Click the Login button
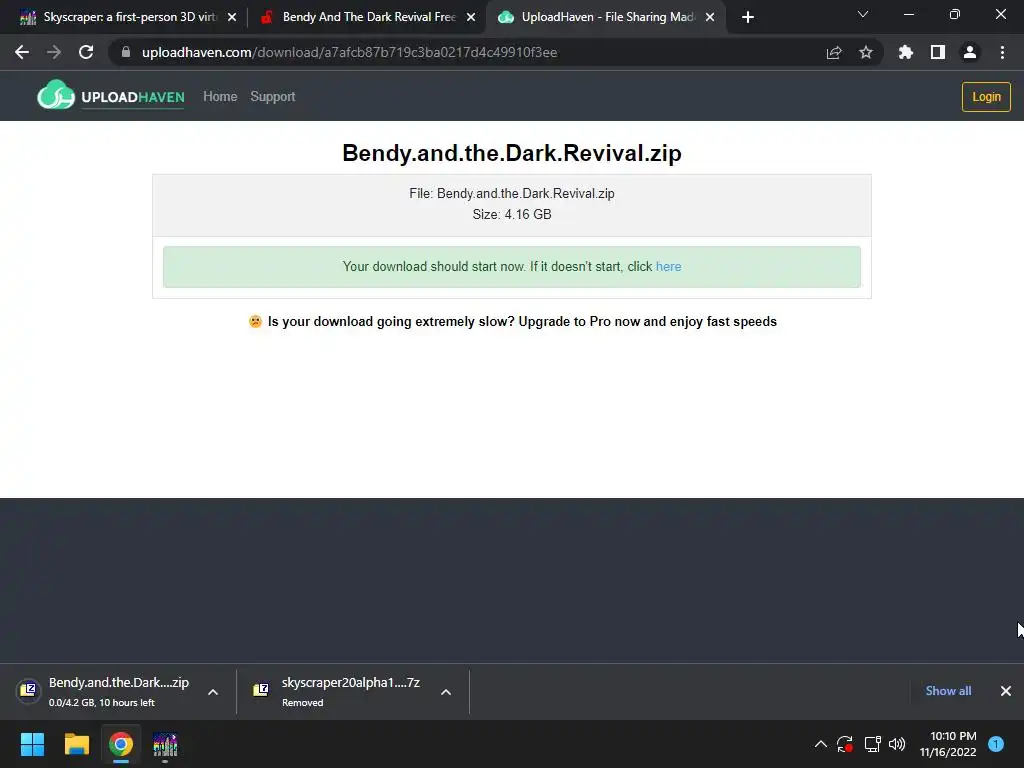Viewport: 1024px width, 768px height. [x=986, y=97]
